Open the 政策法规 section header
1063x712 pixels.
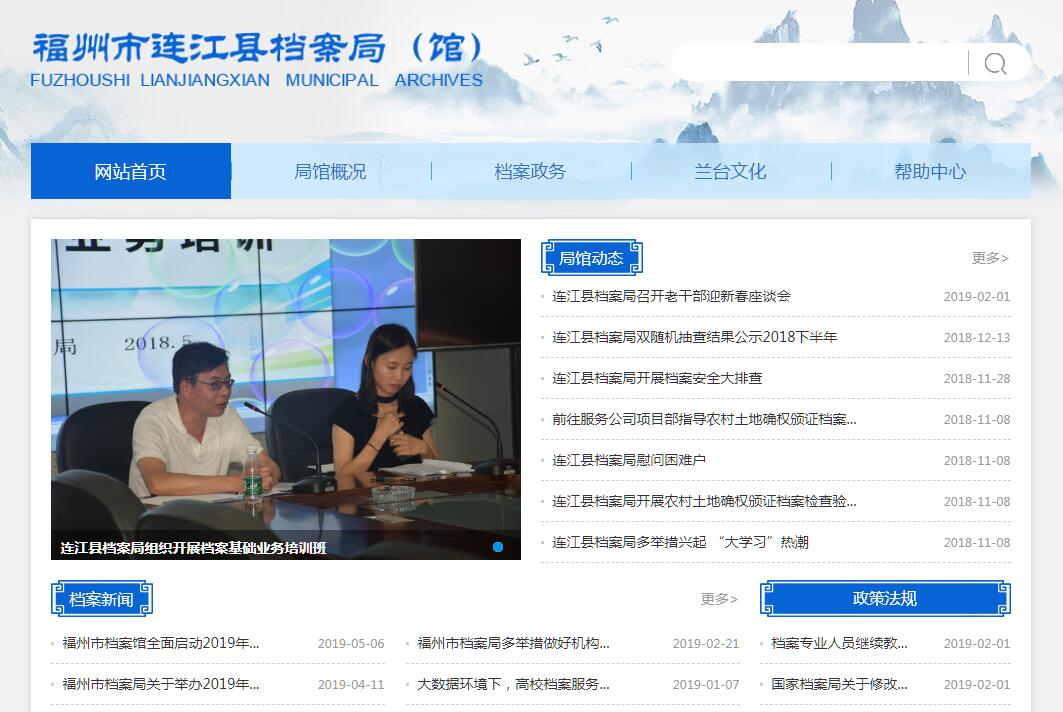click(884, 599)
